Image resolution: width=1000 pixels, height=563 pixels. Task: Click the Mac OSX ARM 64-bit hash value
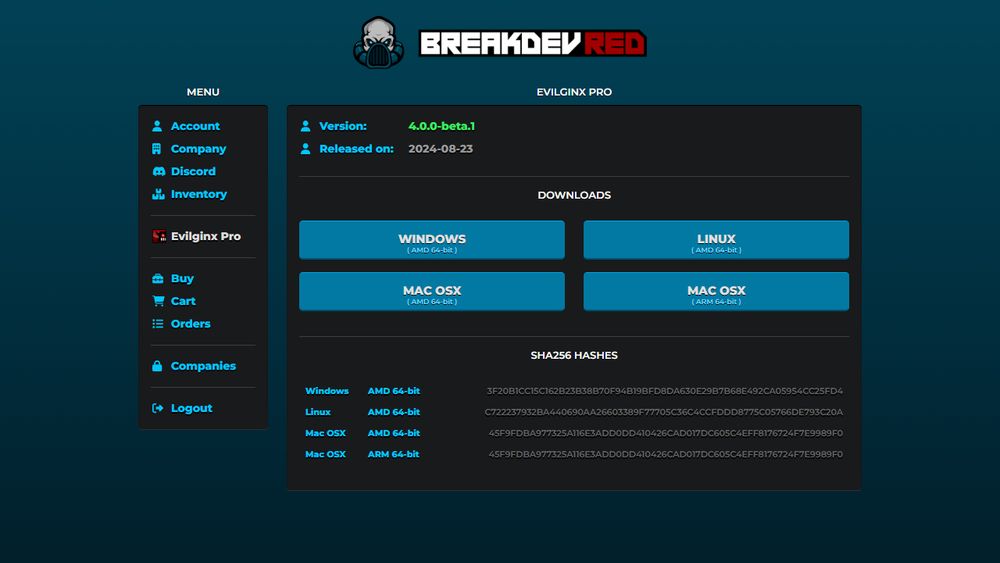[x=666, y=454]
